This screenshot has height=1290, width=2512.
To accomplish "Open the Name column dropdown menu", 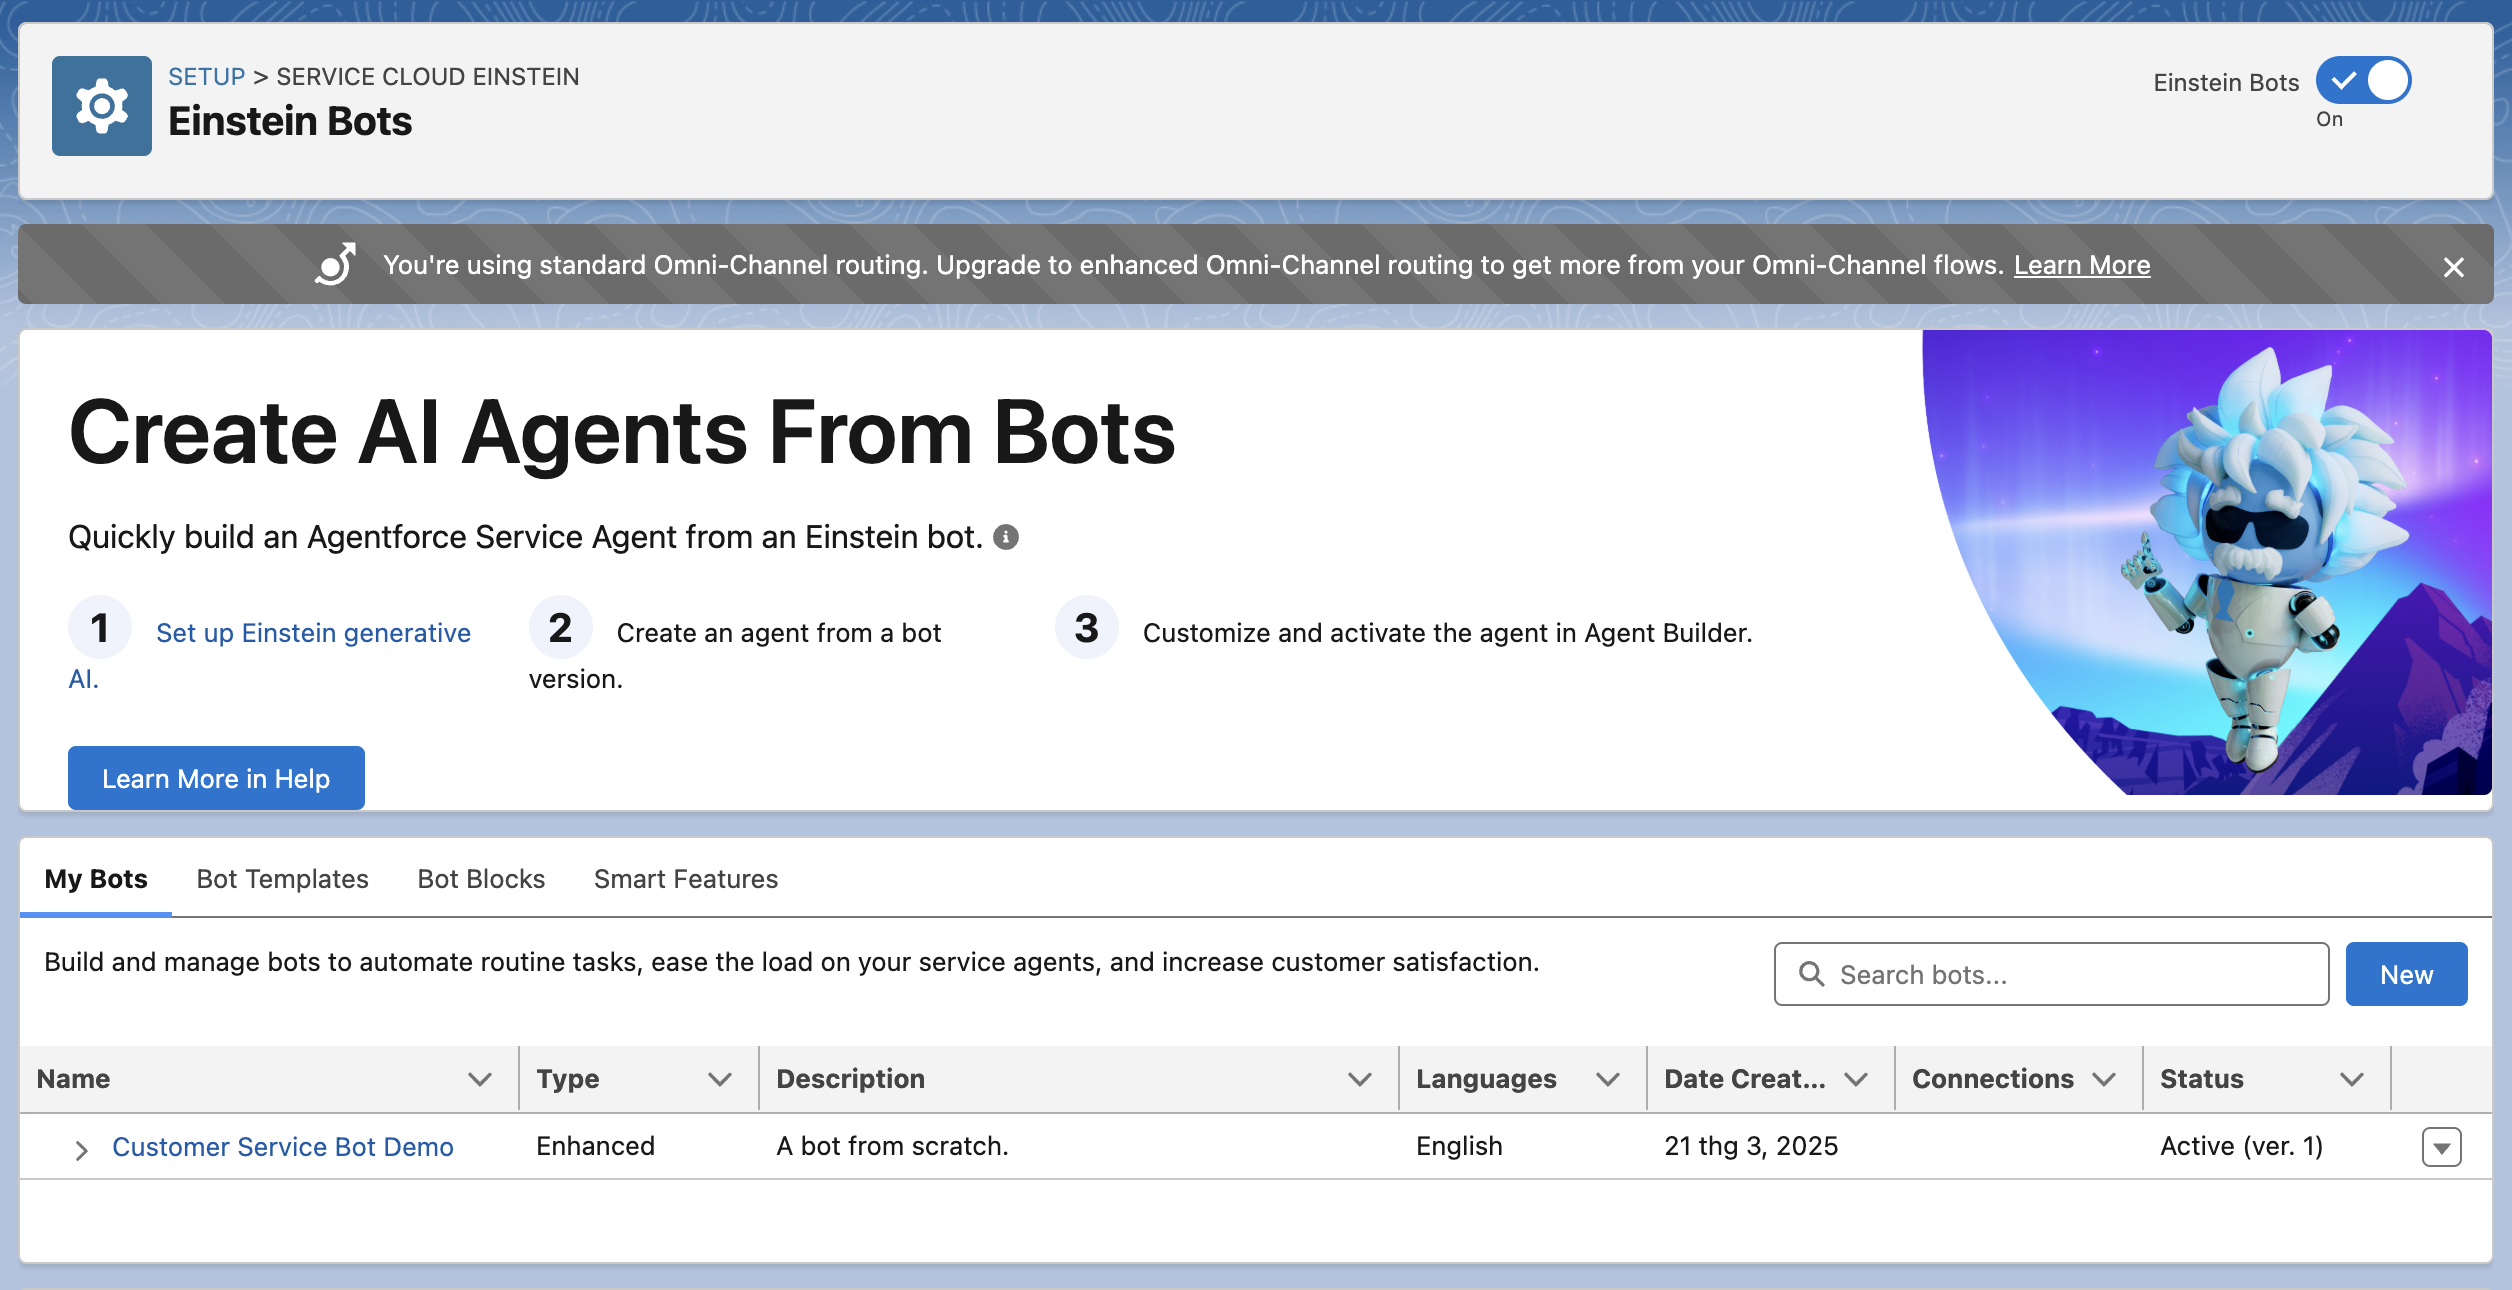I will [x=480, y=1079].
